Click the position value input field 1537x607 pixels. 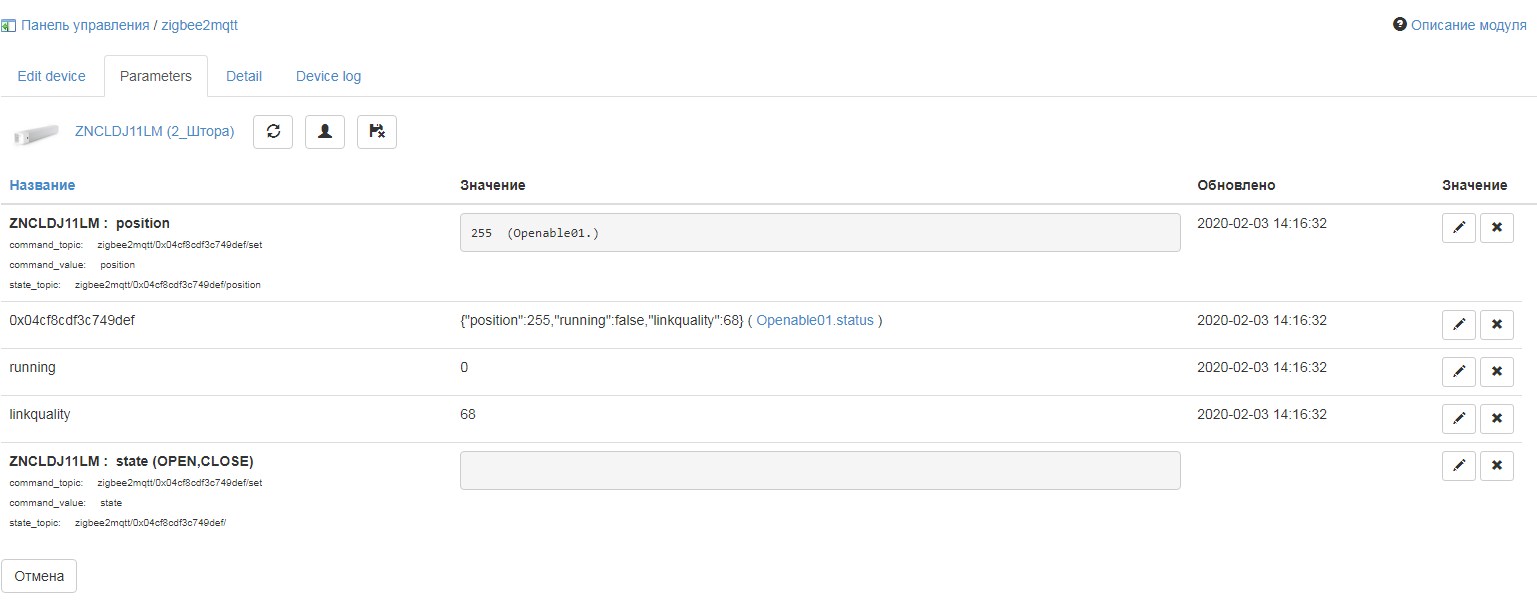pos(819,232)
